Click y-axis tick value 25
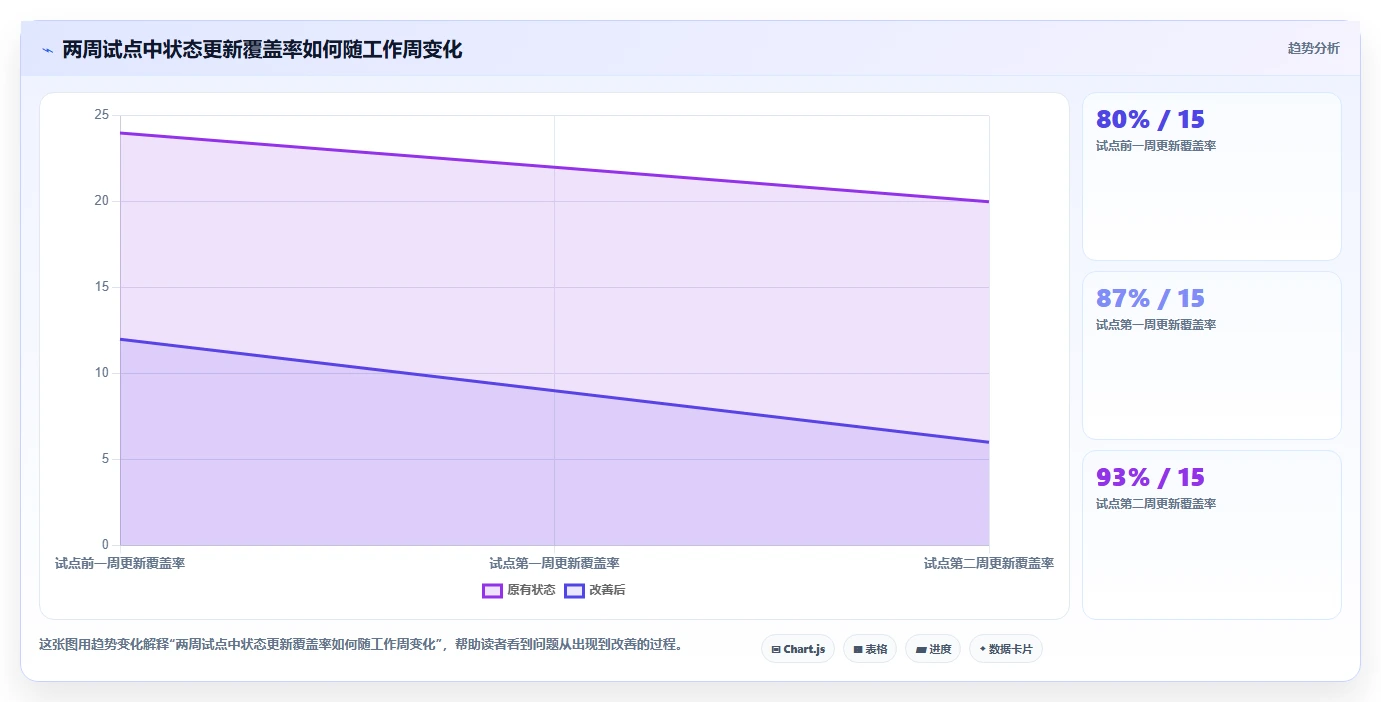 tap(101, 115)
